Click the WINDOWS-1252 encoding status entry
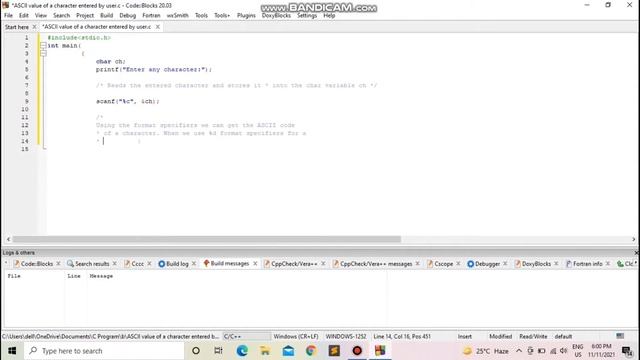Viewport: 640px width, 360px height. pyautogui.click(x=346, y=336)
